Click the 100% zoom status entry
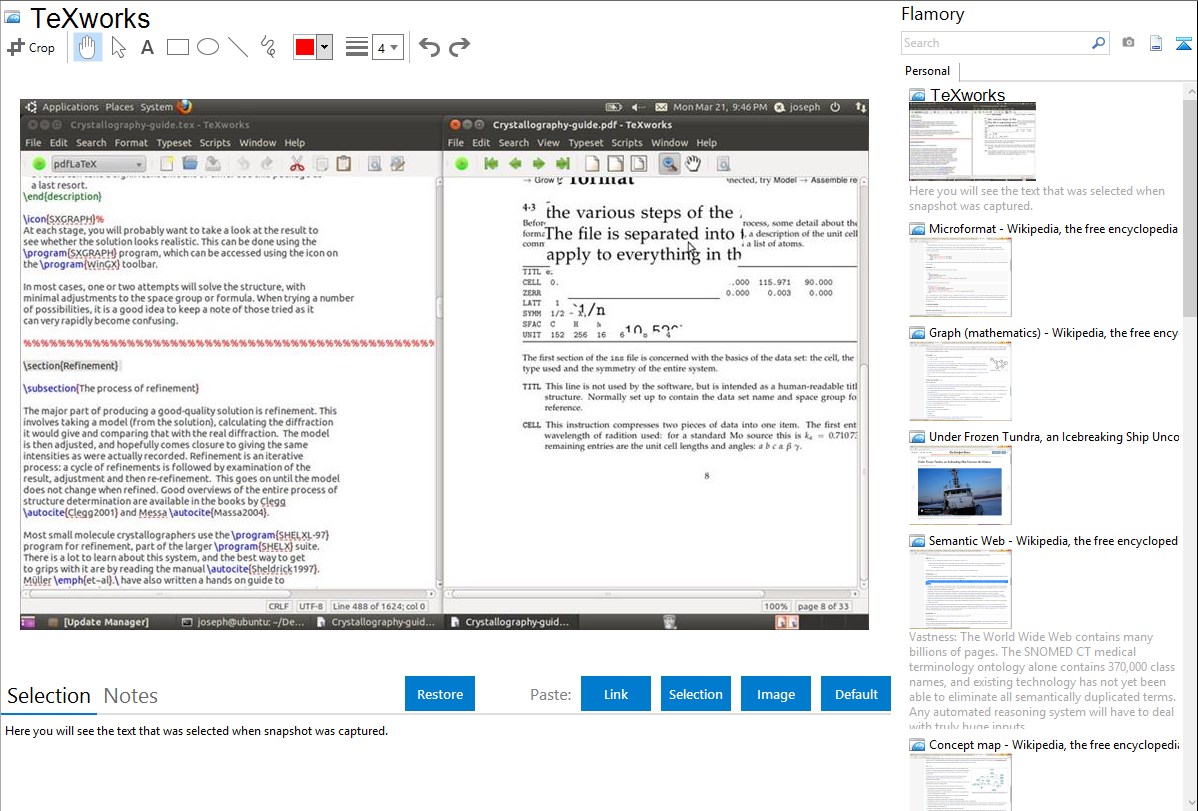The image size is (1198, 811). point(775,606)
